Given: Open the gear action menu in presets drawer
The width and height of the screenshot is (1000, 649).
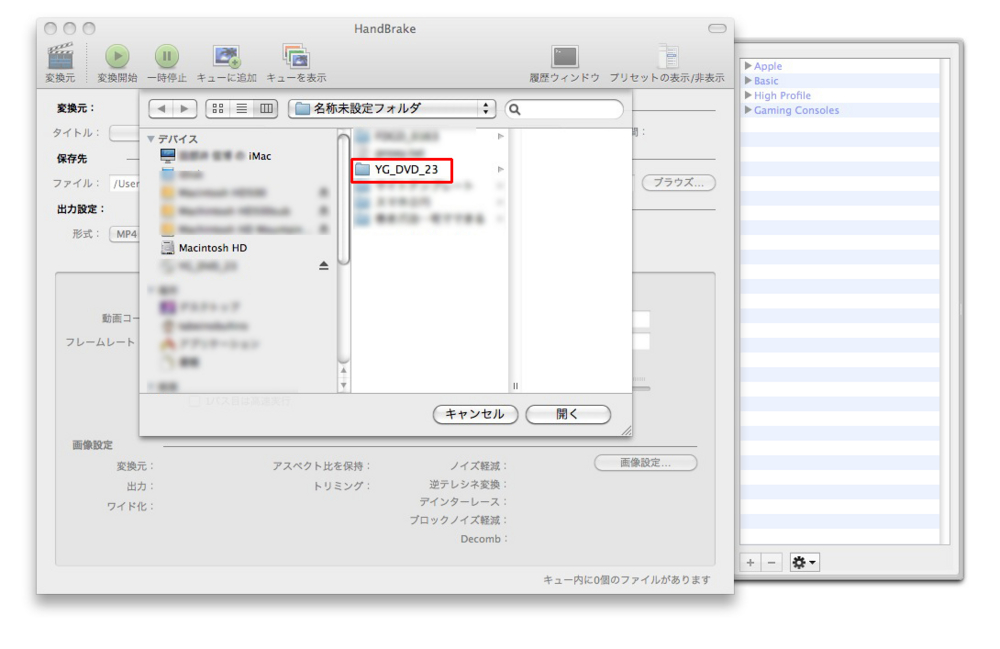Looking at the screenshot, I should click(804, 562).
